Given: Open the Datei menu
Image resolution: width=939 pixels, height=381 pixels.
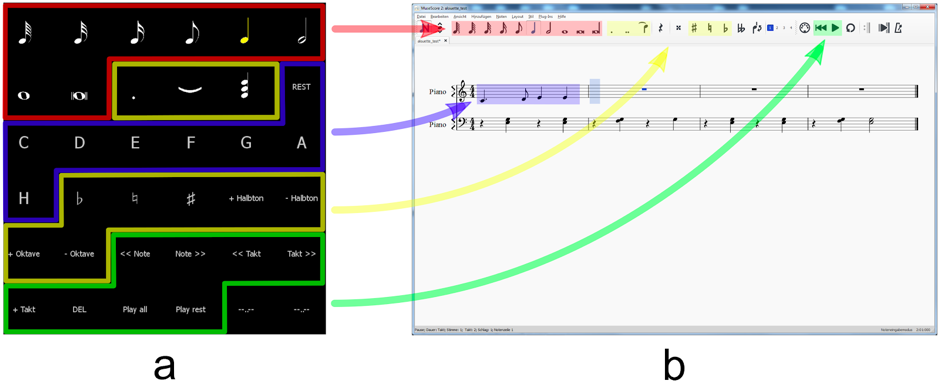Looking at the screenshot, I should coord(421,17).
